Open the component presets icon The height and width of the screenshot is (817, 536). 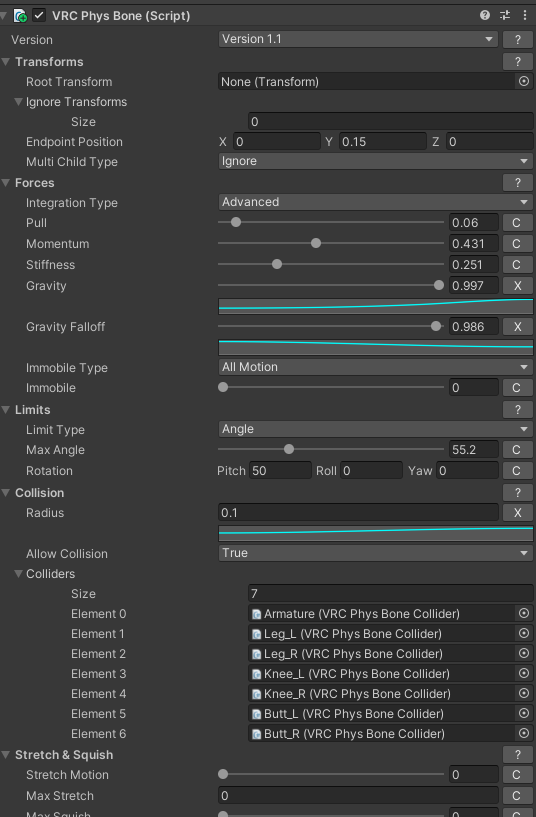[x=505, y=15]
